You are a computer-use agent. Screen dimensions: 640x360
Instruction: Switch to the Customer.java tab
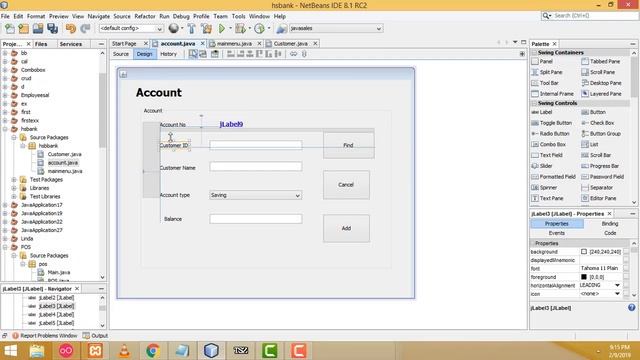[290, 43]
